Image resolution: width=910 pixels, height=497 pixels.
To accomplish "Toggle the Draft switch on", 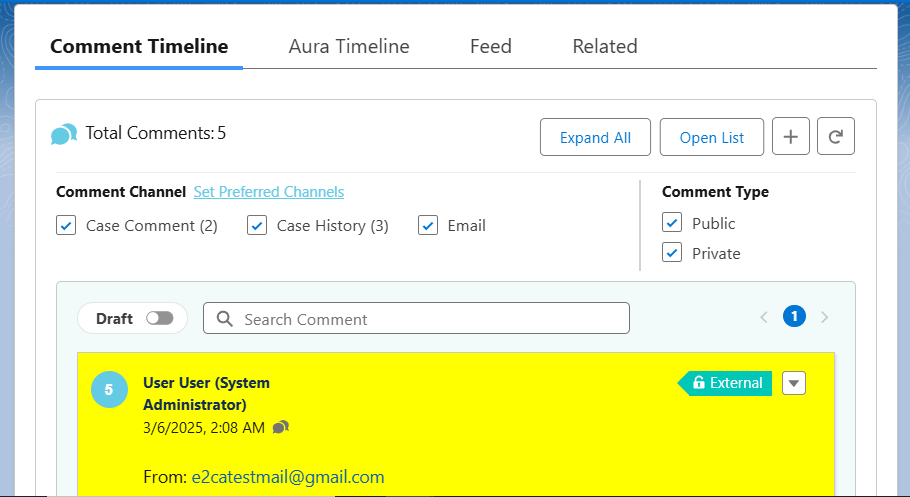I will [x=160, y=318].
